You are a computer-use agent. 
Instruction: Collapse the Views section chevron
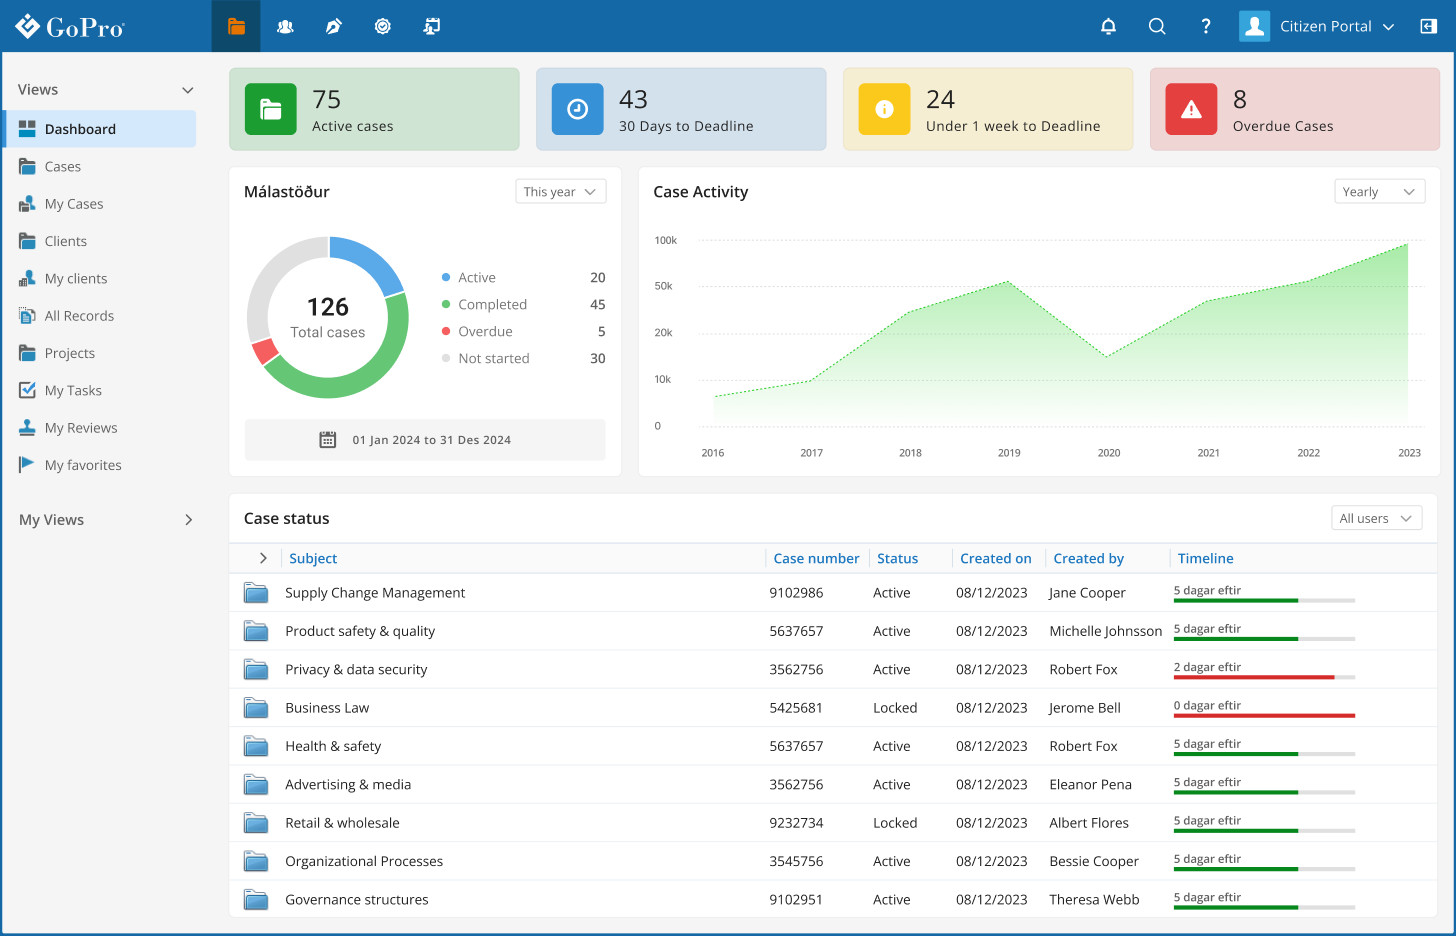click(x=187, y=90)
